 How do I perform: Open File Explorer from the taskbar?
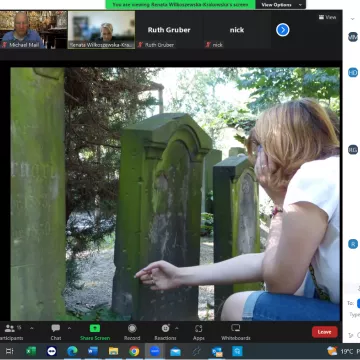coord(114,351)
